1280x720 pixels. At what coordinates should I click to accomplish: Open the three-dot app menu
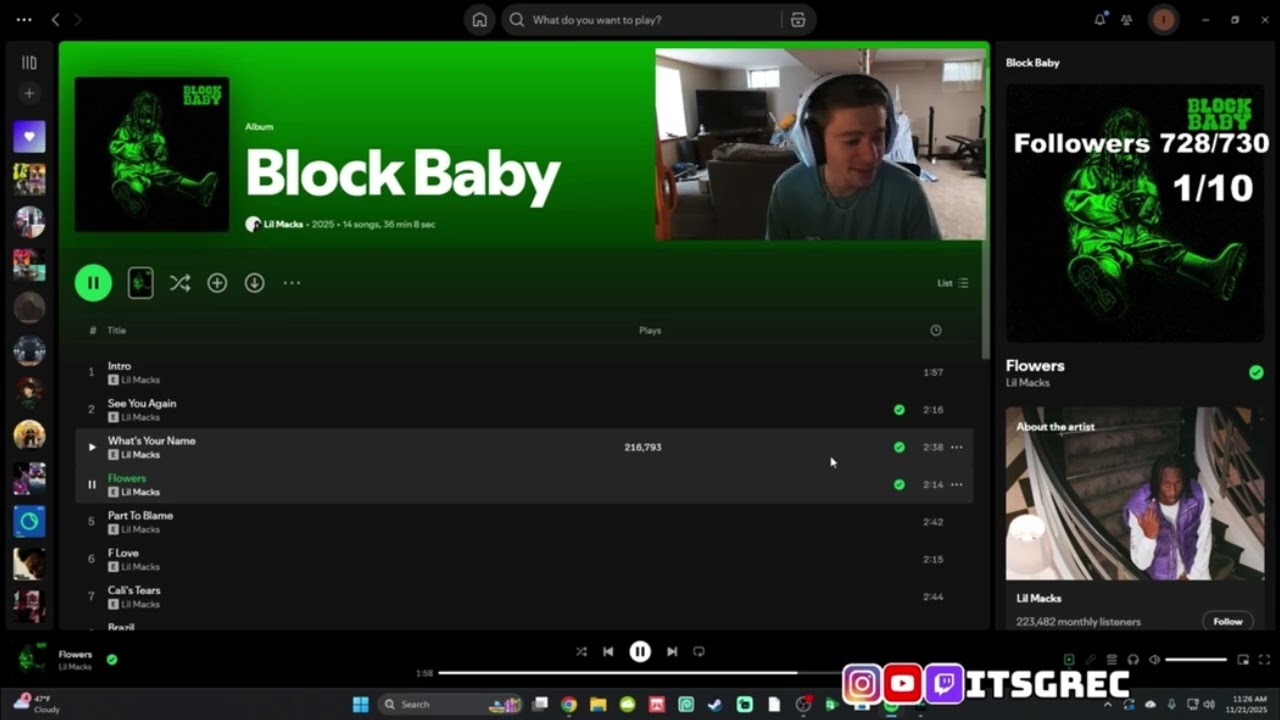pyautogui.click(x=24, y=19)
